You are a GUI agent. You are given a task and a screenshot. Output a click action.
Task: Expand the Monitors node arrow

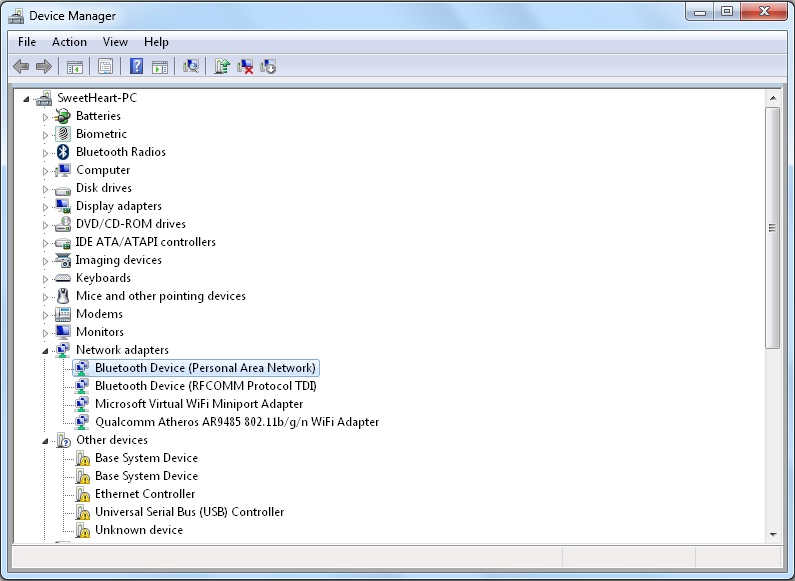click(x=45, y=333)
